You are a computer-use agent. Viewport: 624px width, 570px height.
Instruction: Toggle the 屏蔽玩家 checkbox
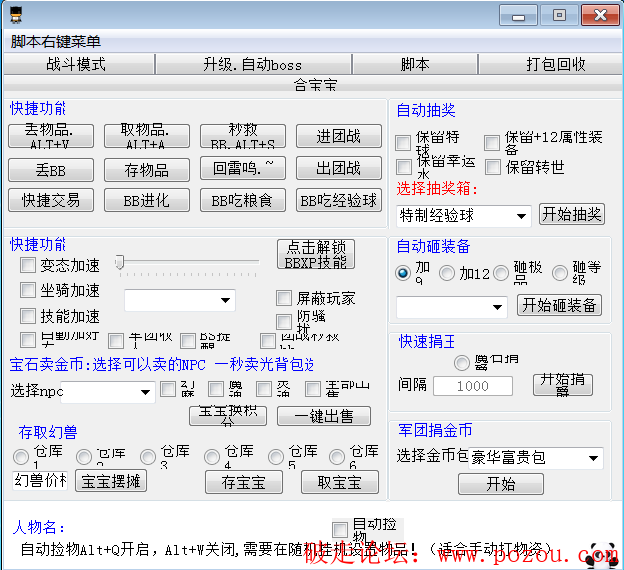pyautogui.click(x=284, y=298)
